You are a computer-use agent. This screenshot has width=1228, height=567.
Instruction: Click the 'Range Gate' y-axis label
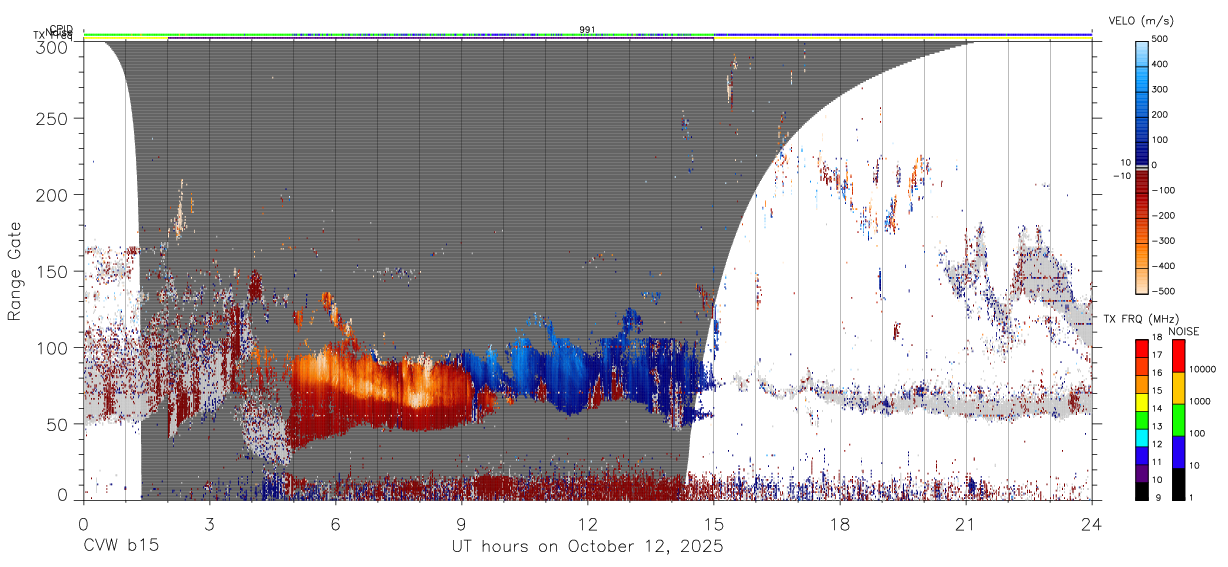pos(15,270)
